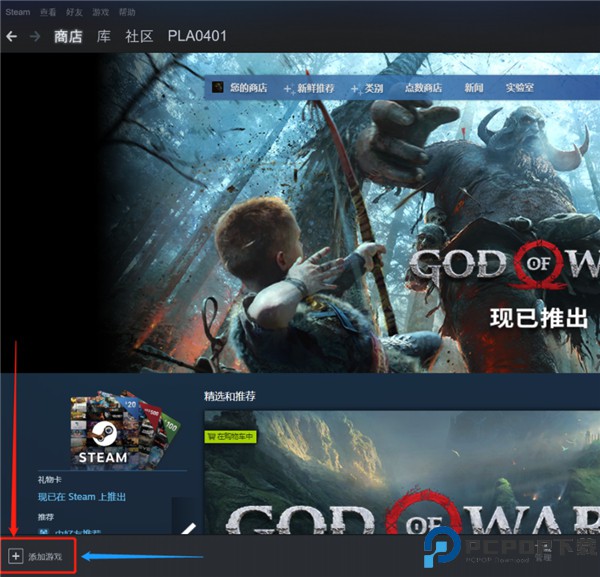Click the store avatar icon beside 您的商店

[x=218, y=88]
